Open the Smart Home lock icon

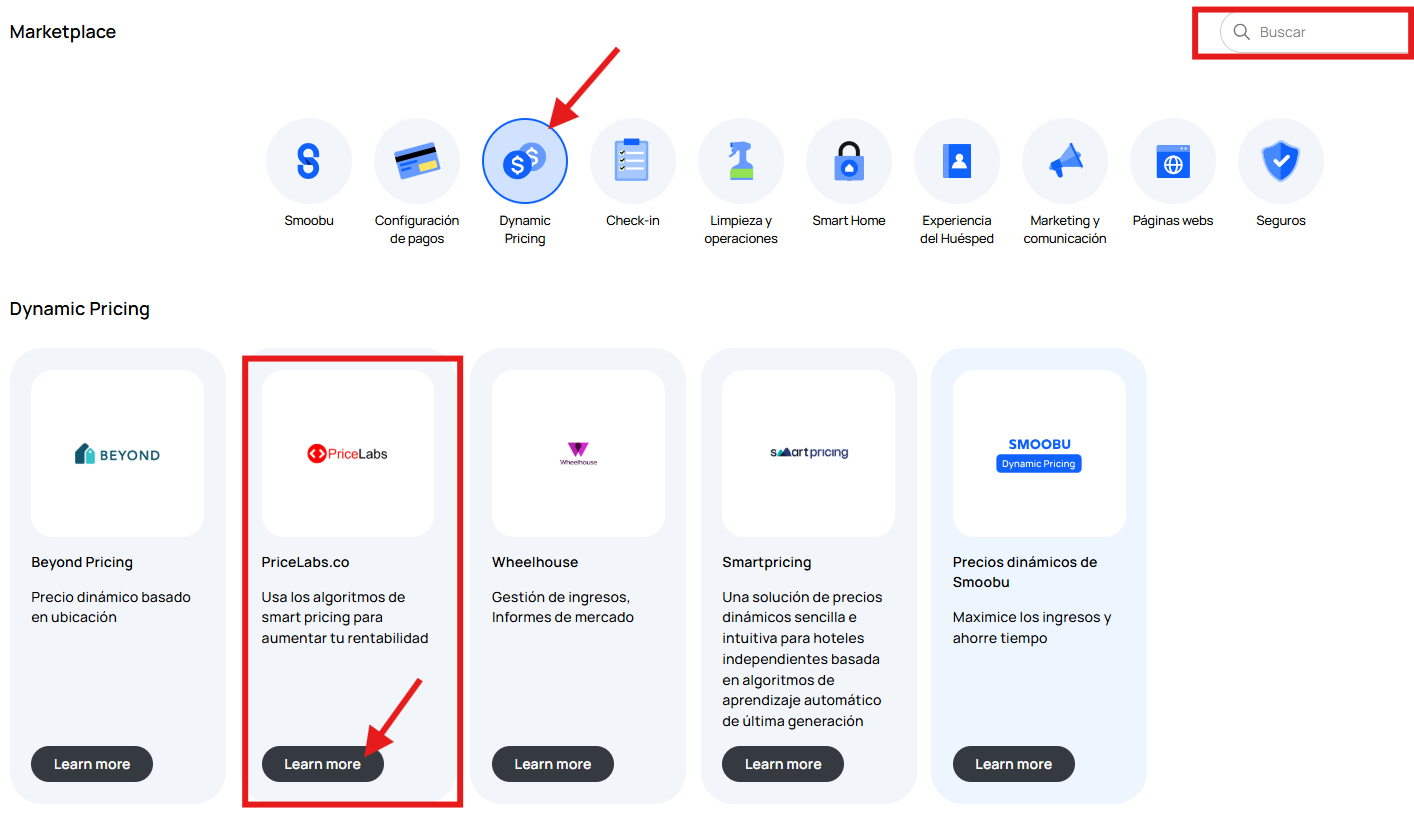(849, 161)
